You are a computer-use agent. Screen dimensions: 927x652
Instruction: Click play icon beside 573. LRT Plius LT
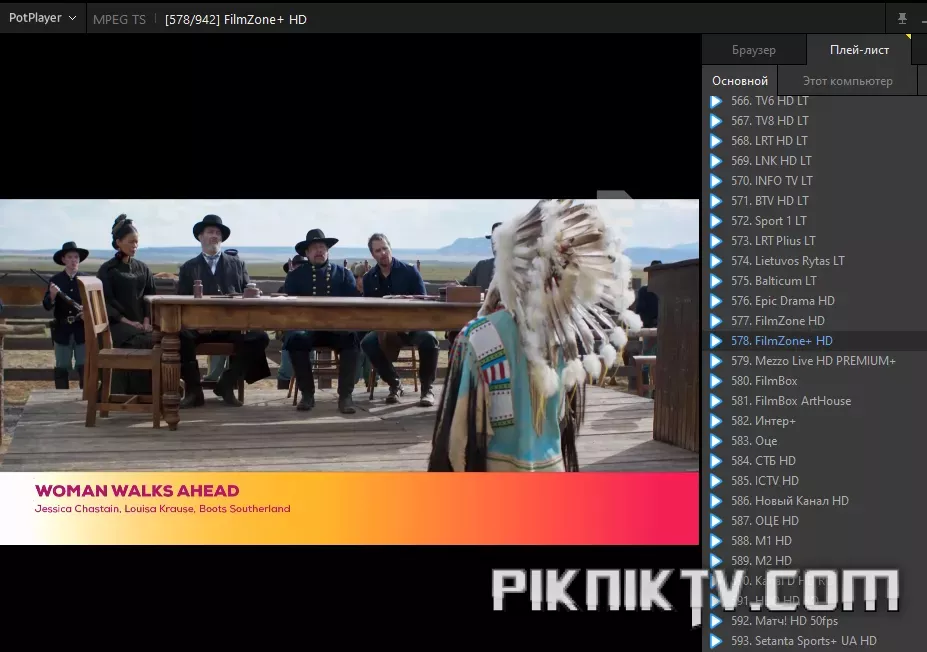tap(716, 241)
